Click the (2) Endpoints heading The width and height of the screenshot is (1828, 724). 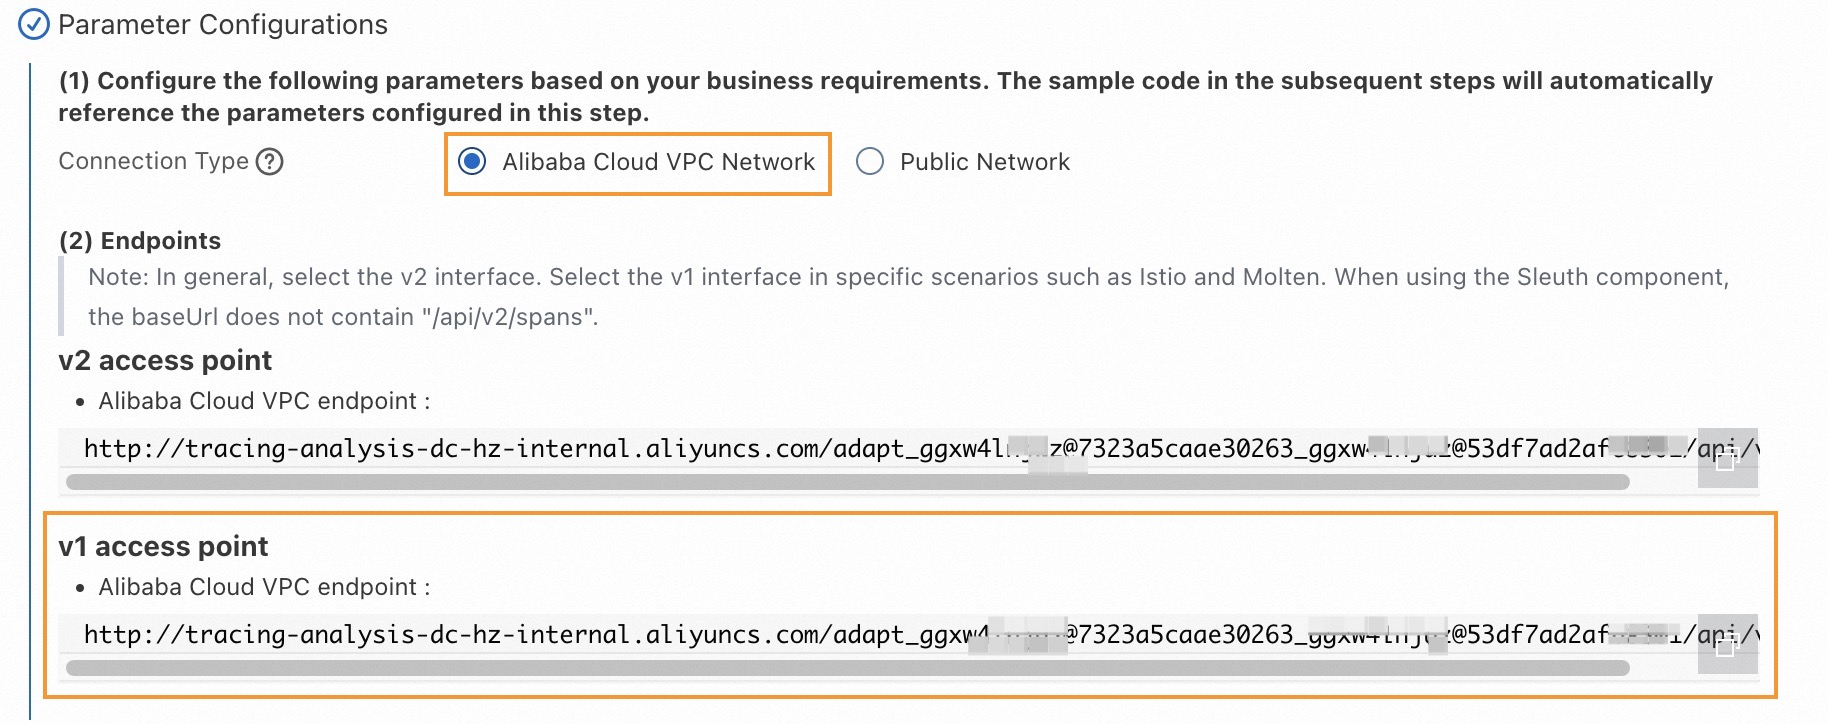click(140, 241)
